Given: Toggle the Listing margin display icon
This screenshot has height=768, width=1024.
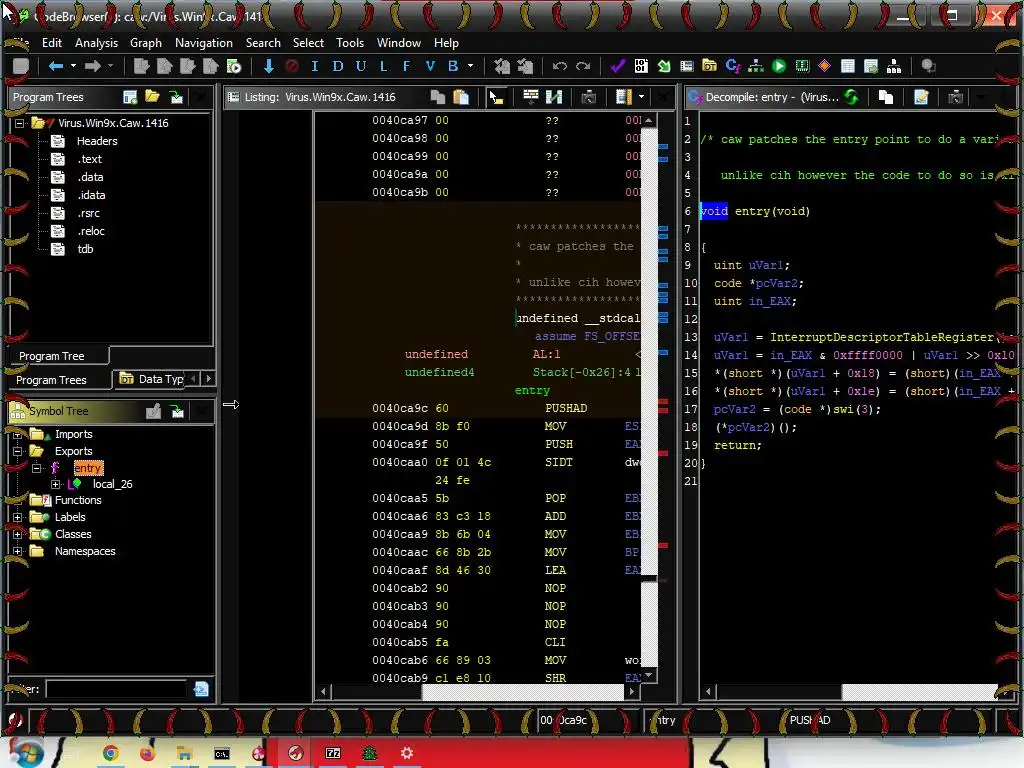Looking at the screenshot, I should pyautogui.click(x=624, y=97).
